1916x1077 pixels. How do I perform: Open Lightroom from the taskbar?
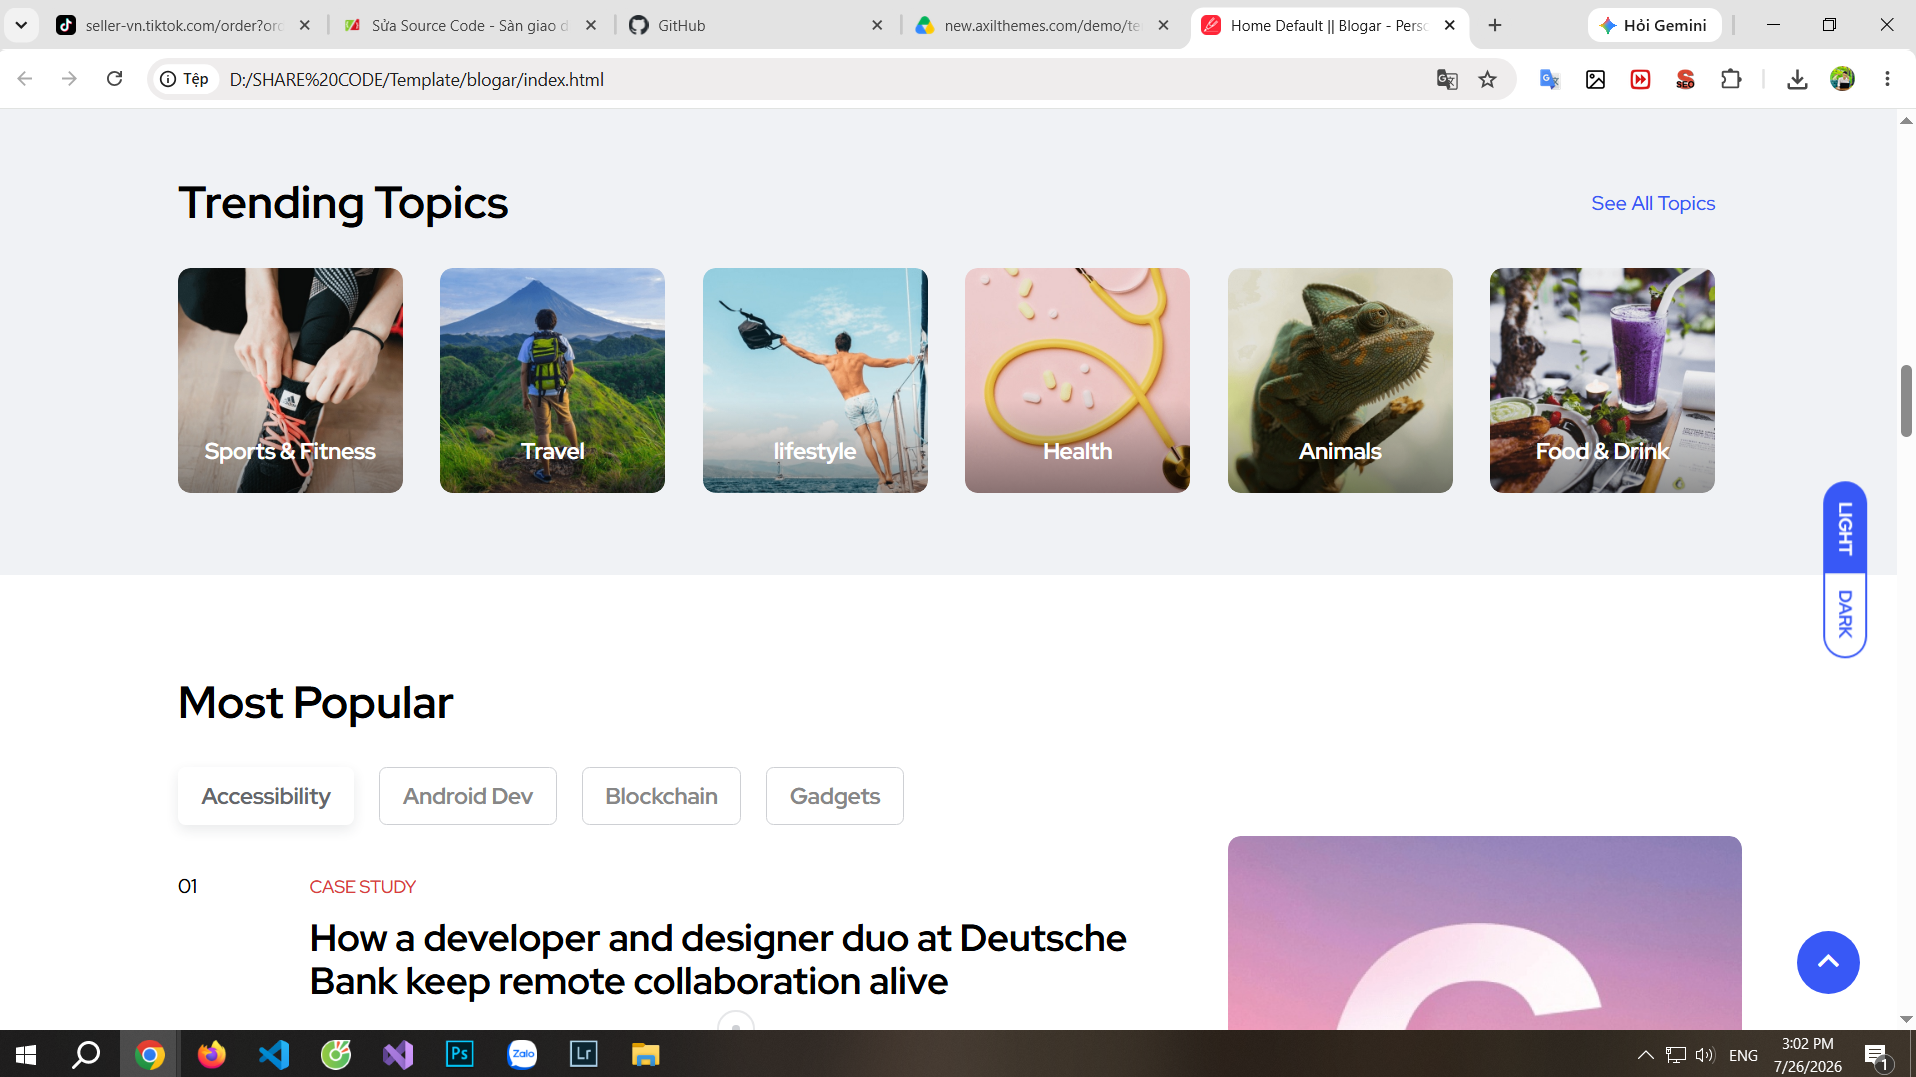[x=584, y=1054]
